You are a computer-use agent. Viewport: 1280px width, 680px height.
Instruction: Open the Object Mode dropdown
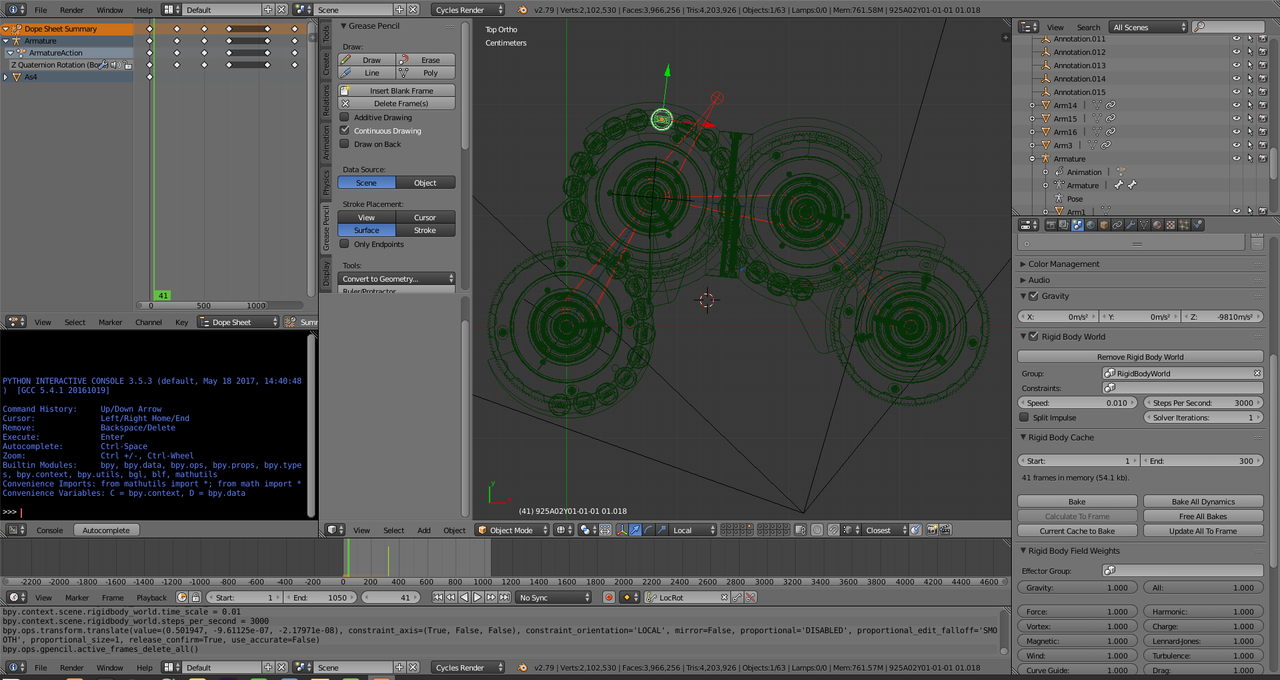pos(512,530)
